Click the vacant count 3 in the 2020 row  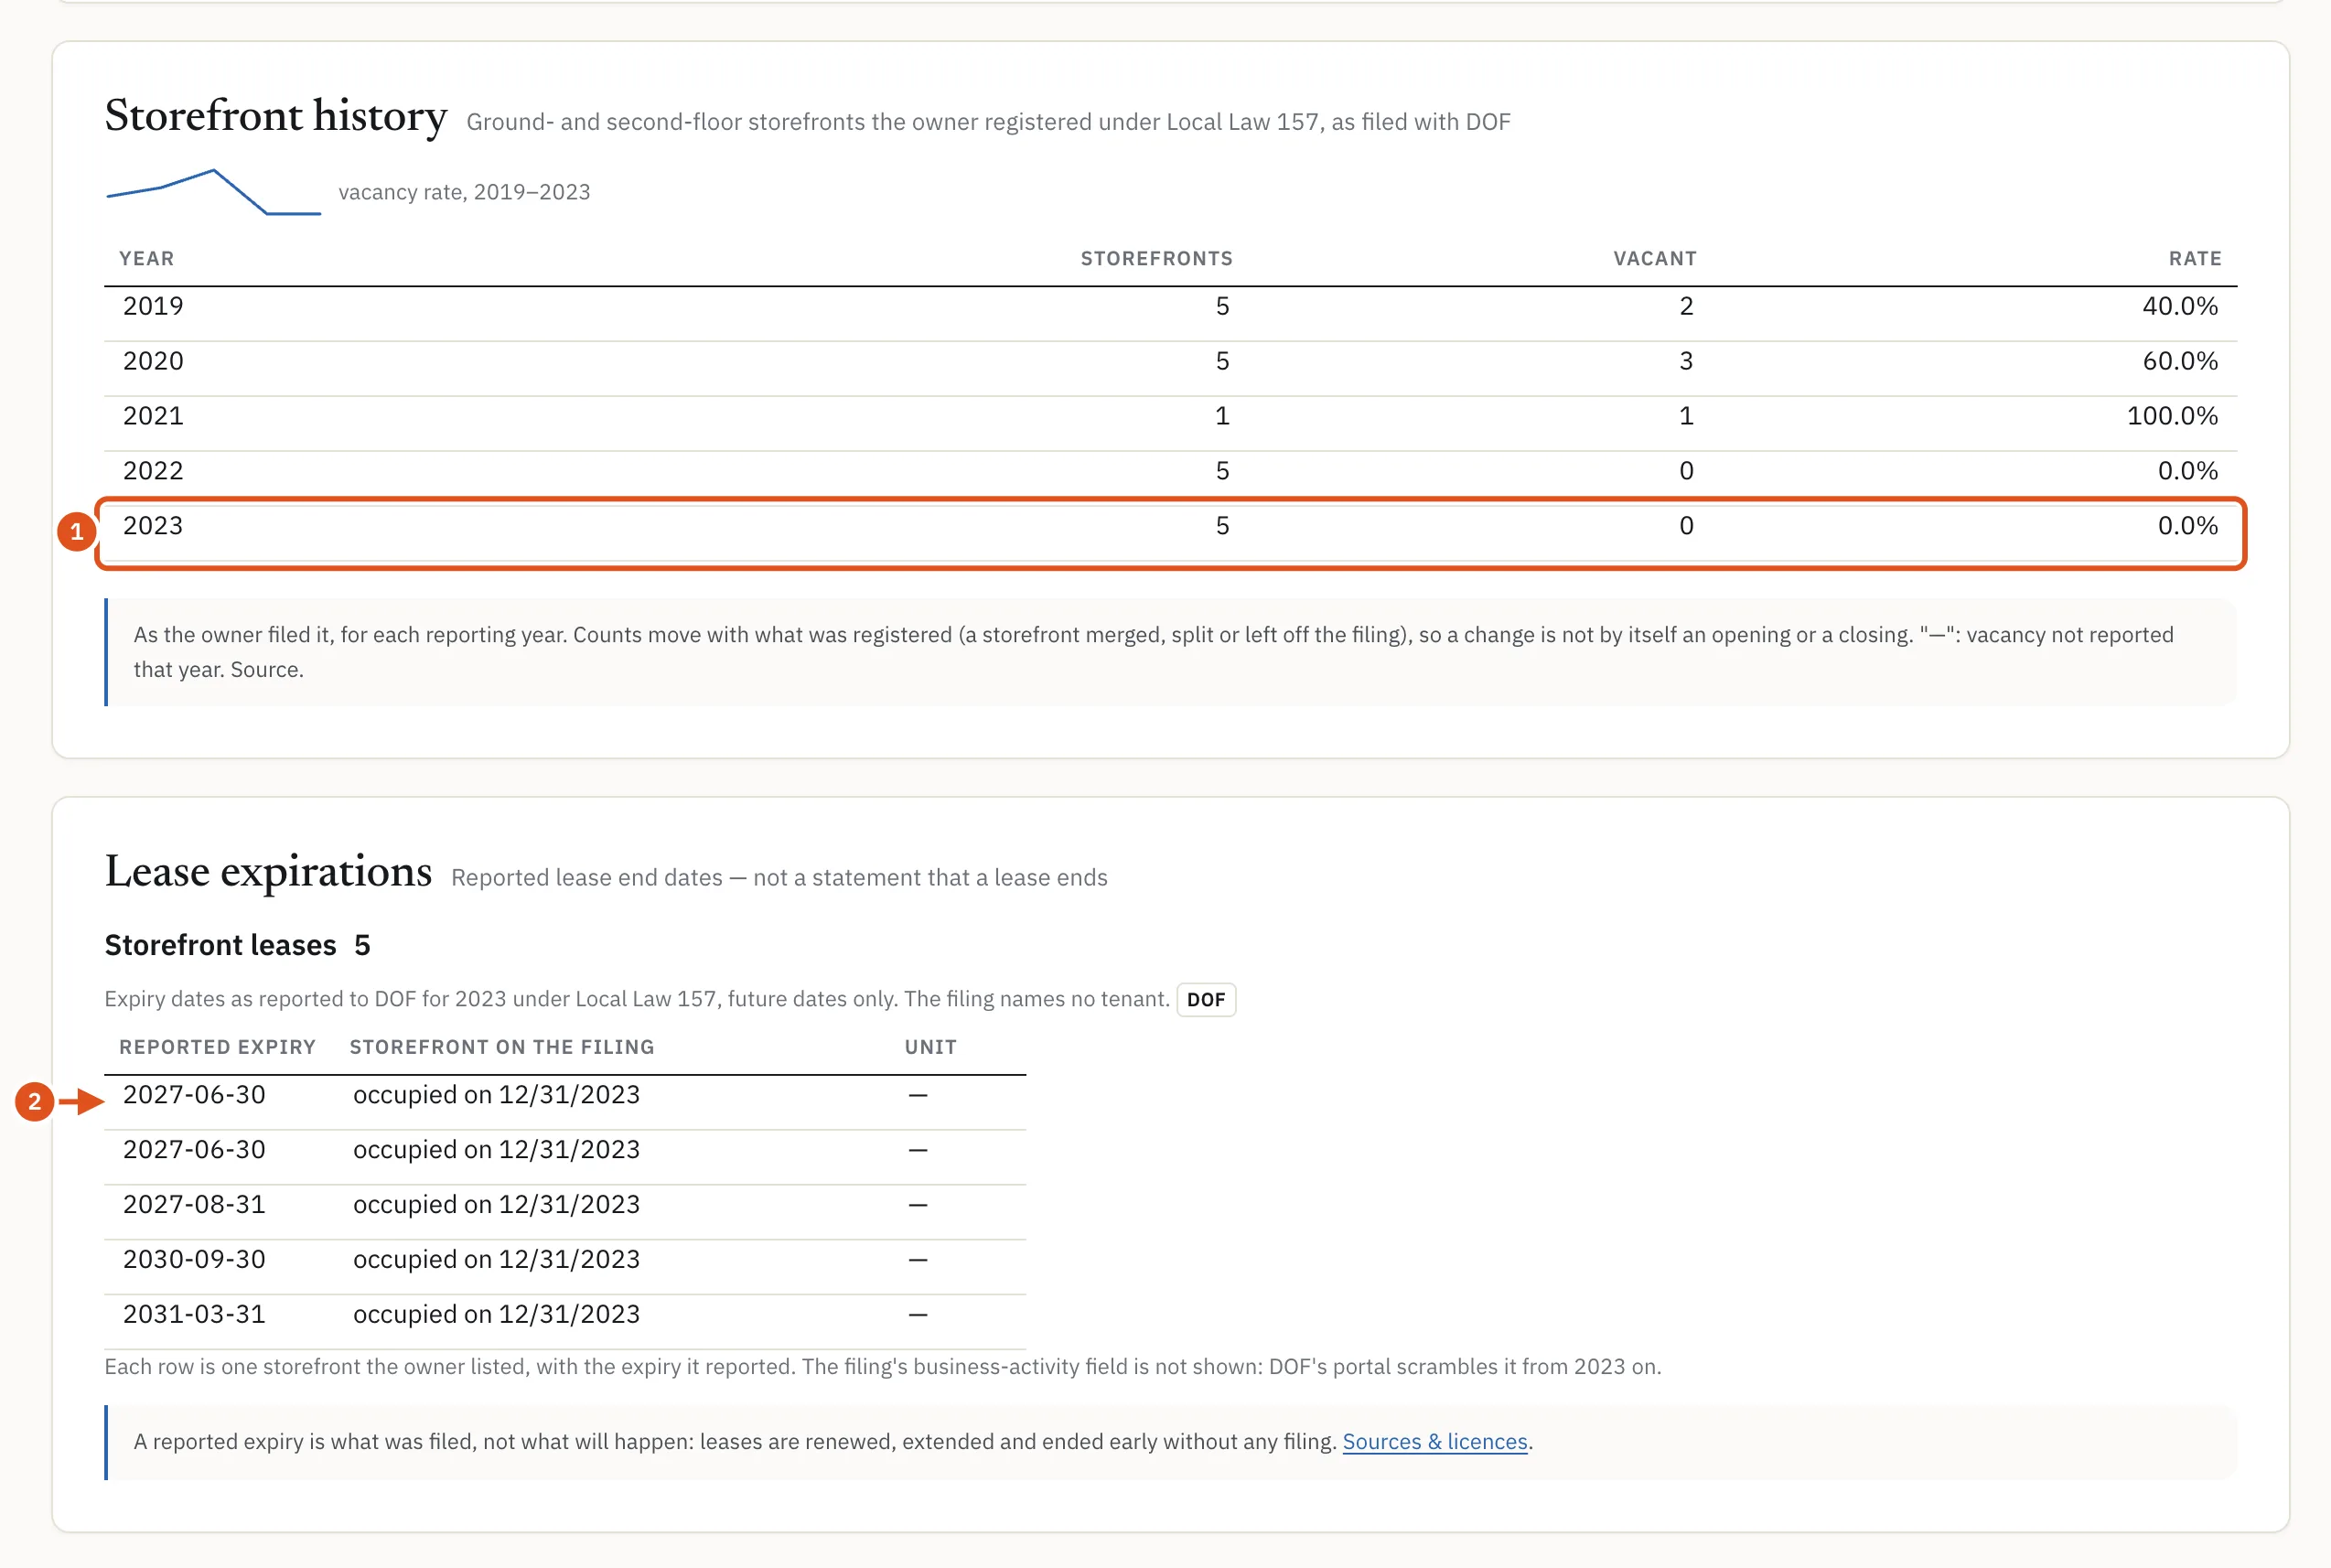(x=1686, y=361)
